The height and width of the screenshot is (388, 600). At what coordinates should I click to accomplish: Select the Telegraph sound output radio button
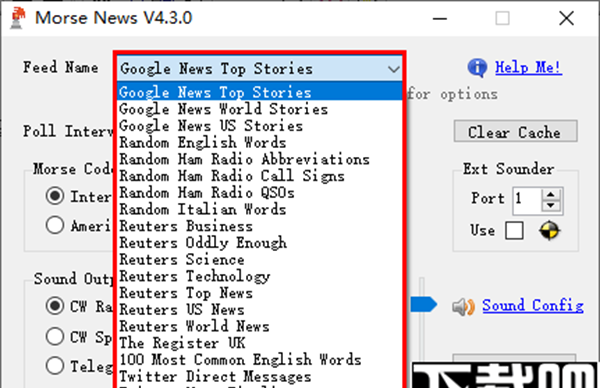click(x=55, y=365)
